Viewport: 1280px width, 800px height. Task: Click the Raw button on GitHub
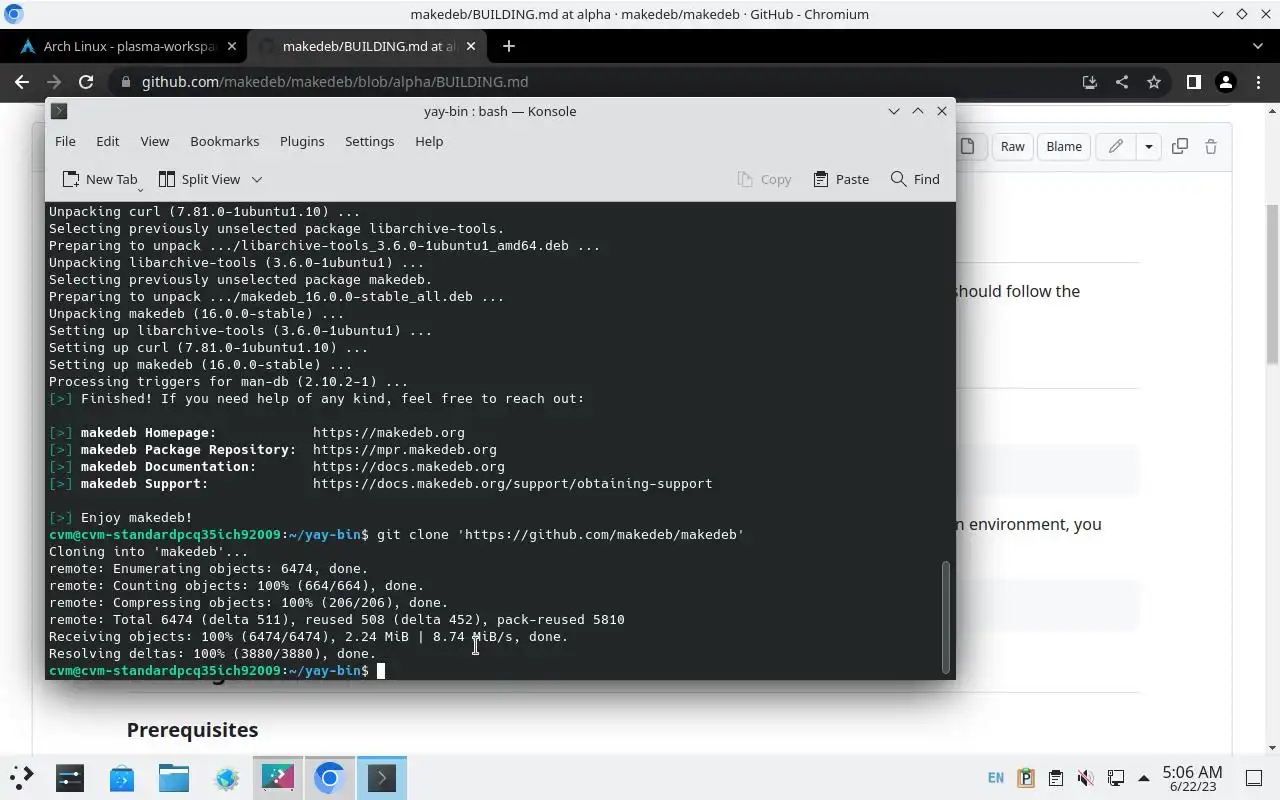pos(1012,146)
